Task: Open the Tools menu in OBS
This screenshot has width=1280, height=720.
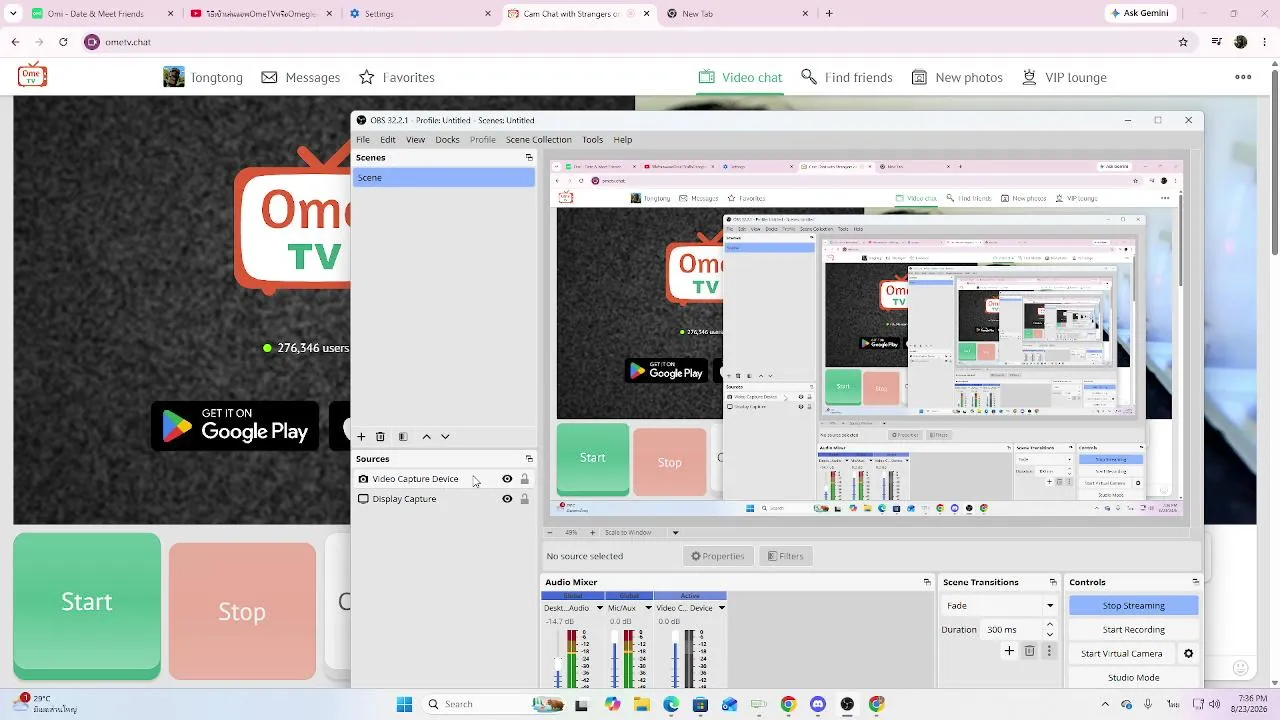Action: [x=593, y=140]
